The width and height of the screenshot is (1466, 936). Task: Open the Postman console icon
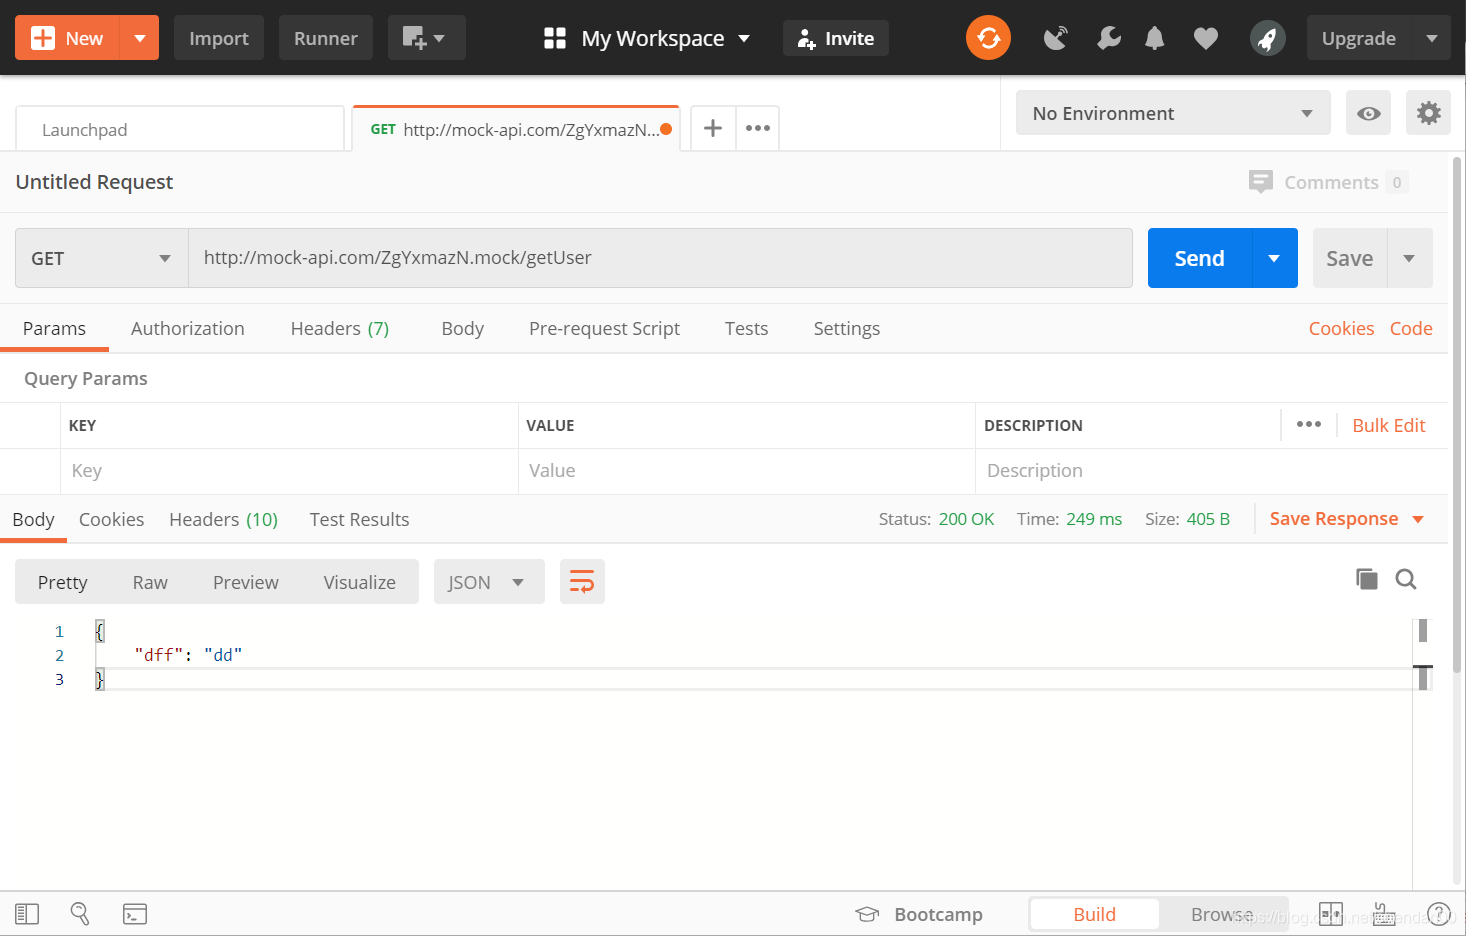point(135,914)
